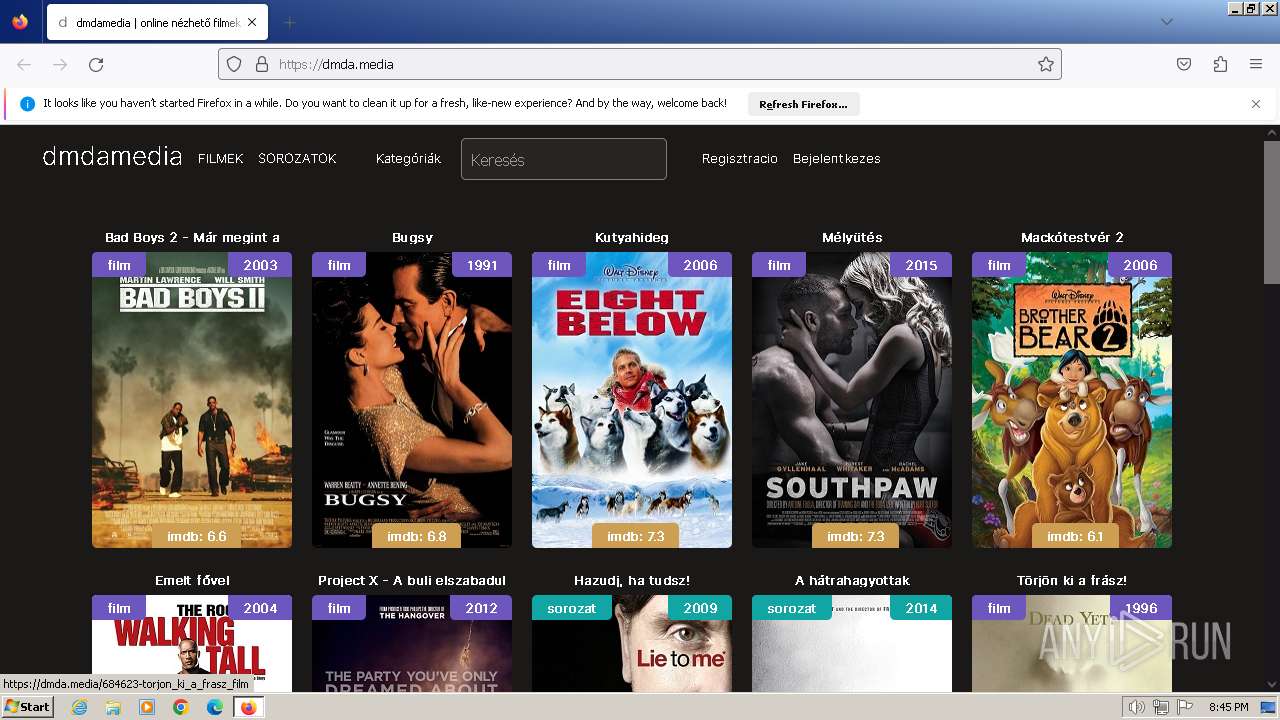Screen dimensions: 1280x720
Task: Launch Chrome from the taskbar
Action: pos(181,707)
